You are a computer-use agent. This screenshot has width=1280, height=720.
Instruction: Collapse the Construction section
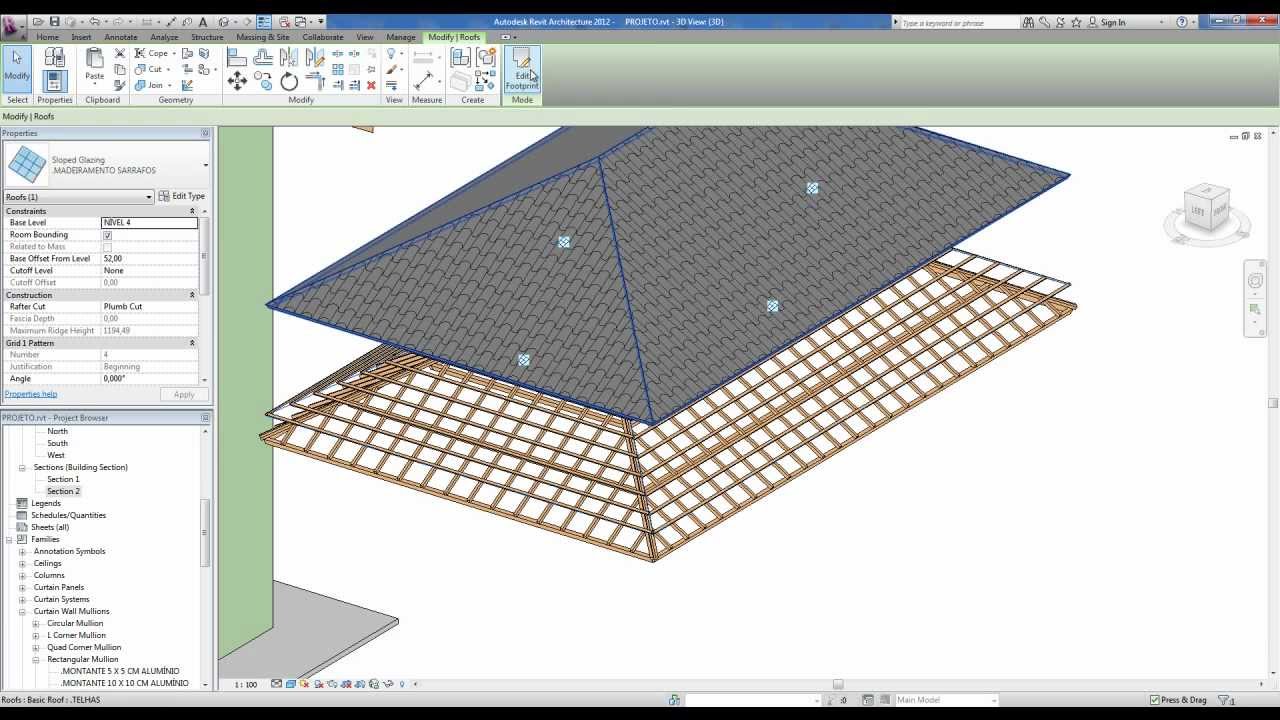click(x=192, y=295)
